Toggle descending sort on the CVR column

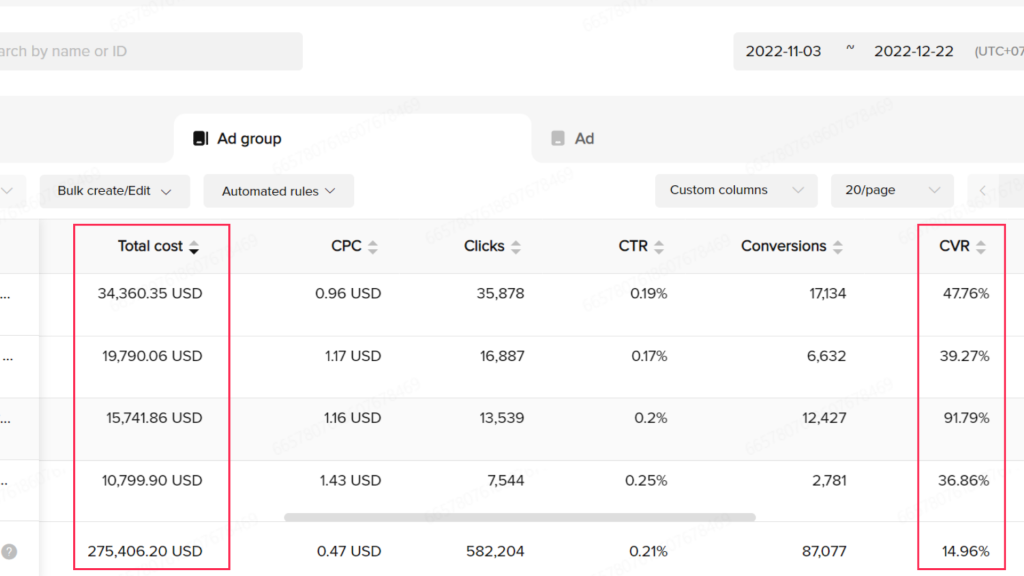pos(982,250)
